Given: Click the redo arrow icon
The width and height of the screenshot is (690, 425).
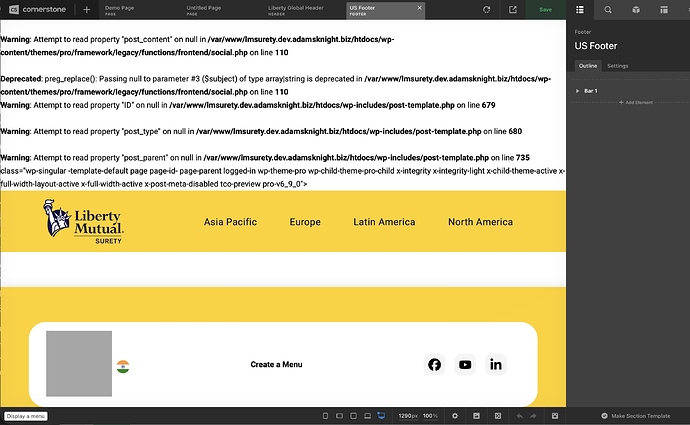Looking at the screenshot, I should pos(533,416).
